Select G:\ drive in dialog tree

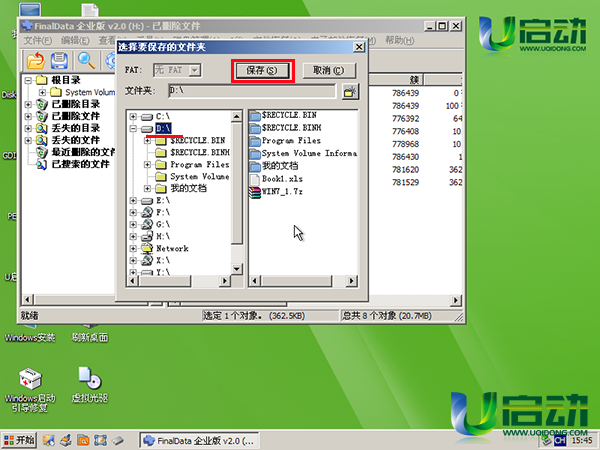click(163, 225)
